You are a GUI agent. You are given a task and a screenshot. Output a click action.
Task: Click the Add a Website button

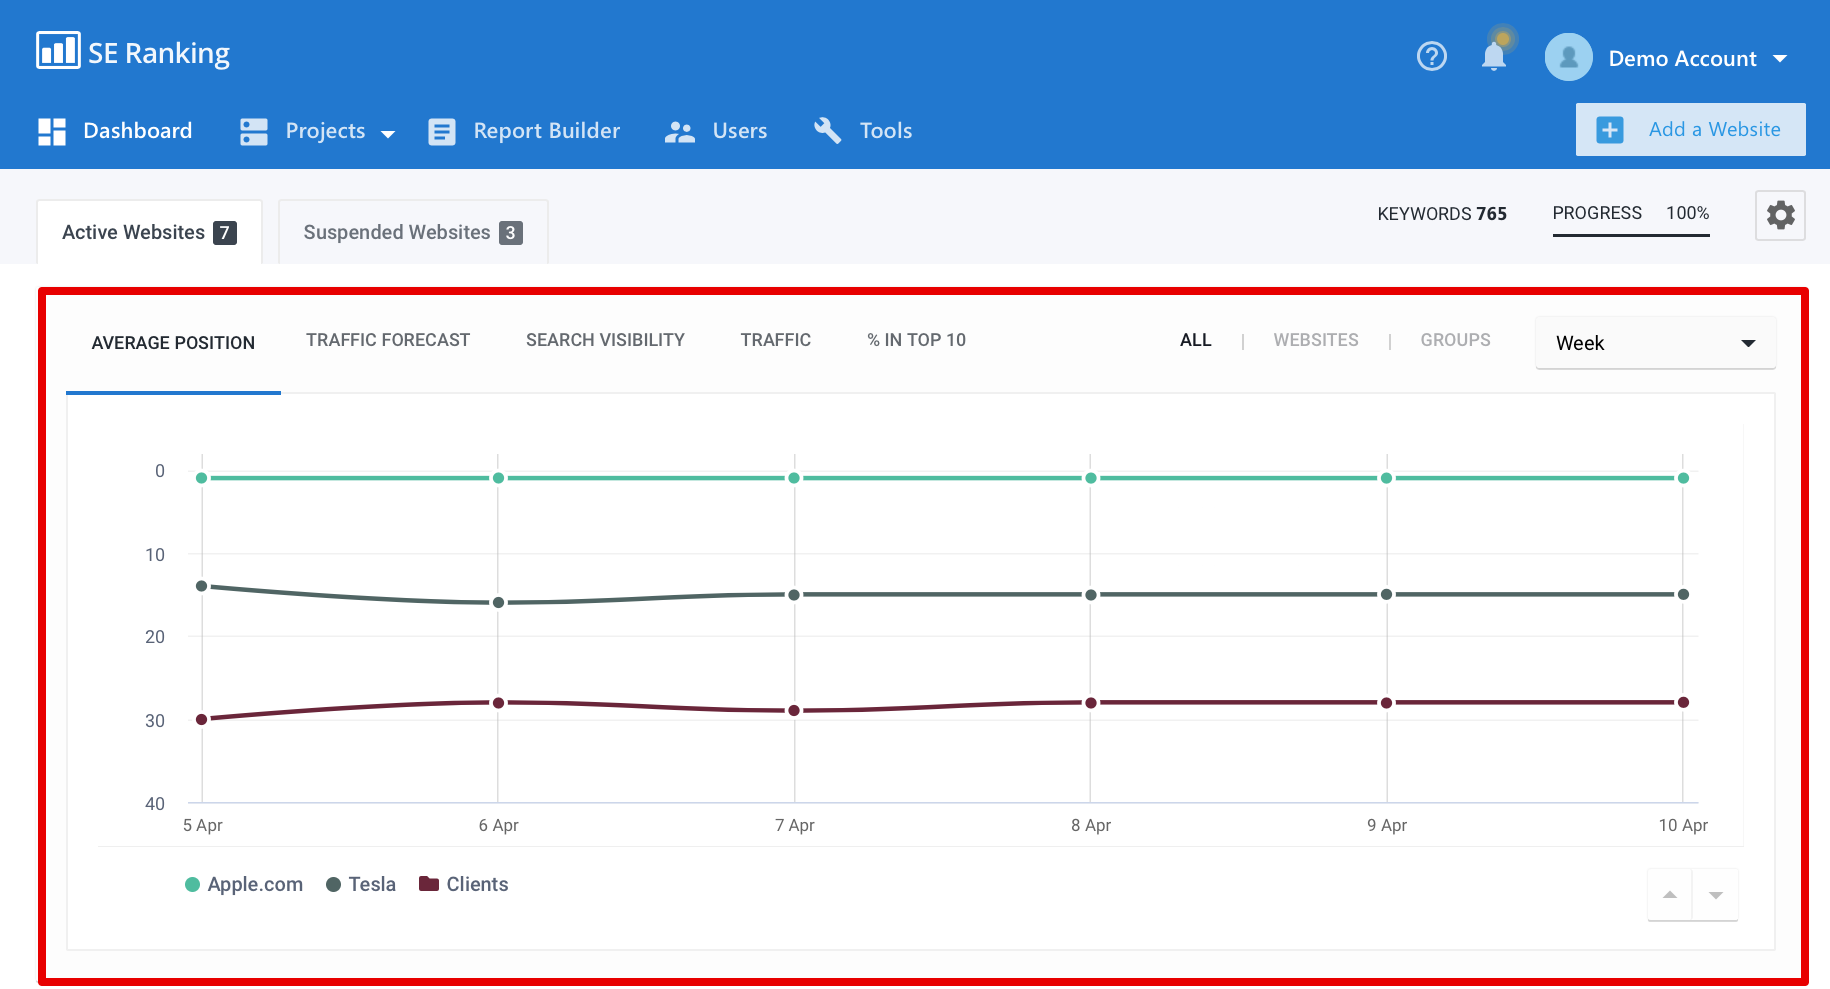(x=1690, y=130)
